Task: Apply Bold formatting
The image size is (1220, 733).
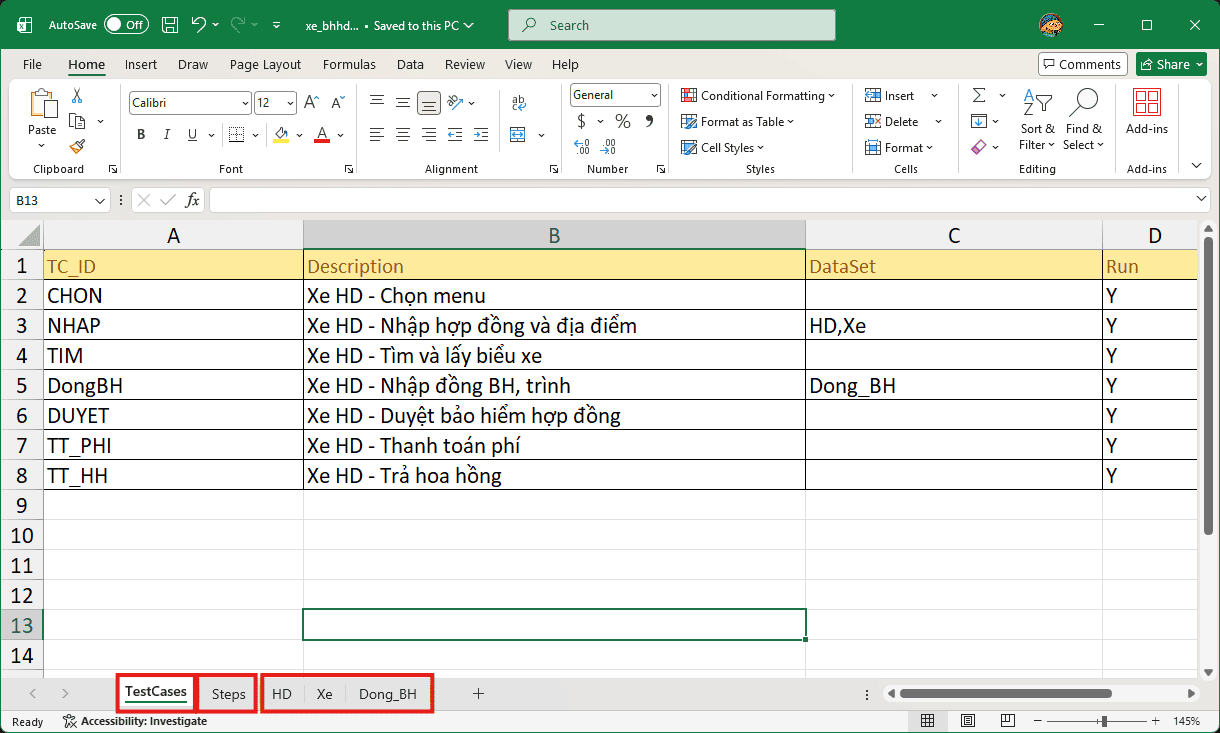Action: coord(141,134)
